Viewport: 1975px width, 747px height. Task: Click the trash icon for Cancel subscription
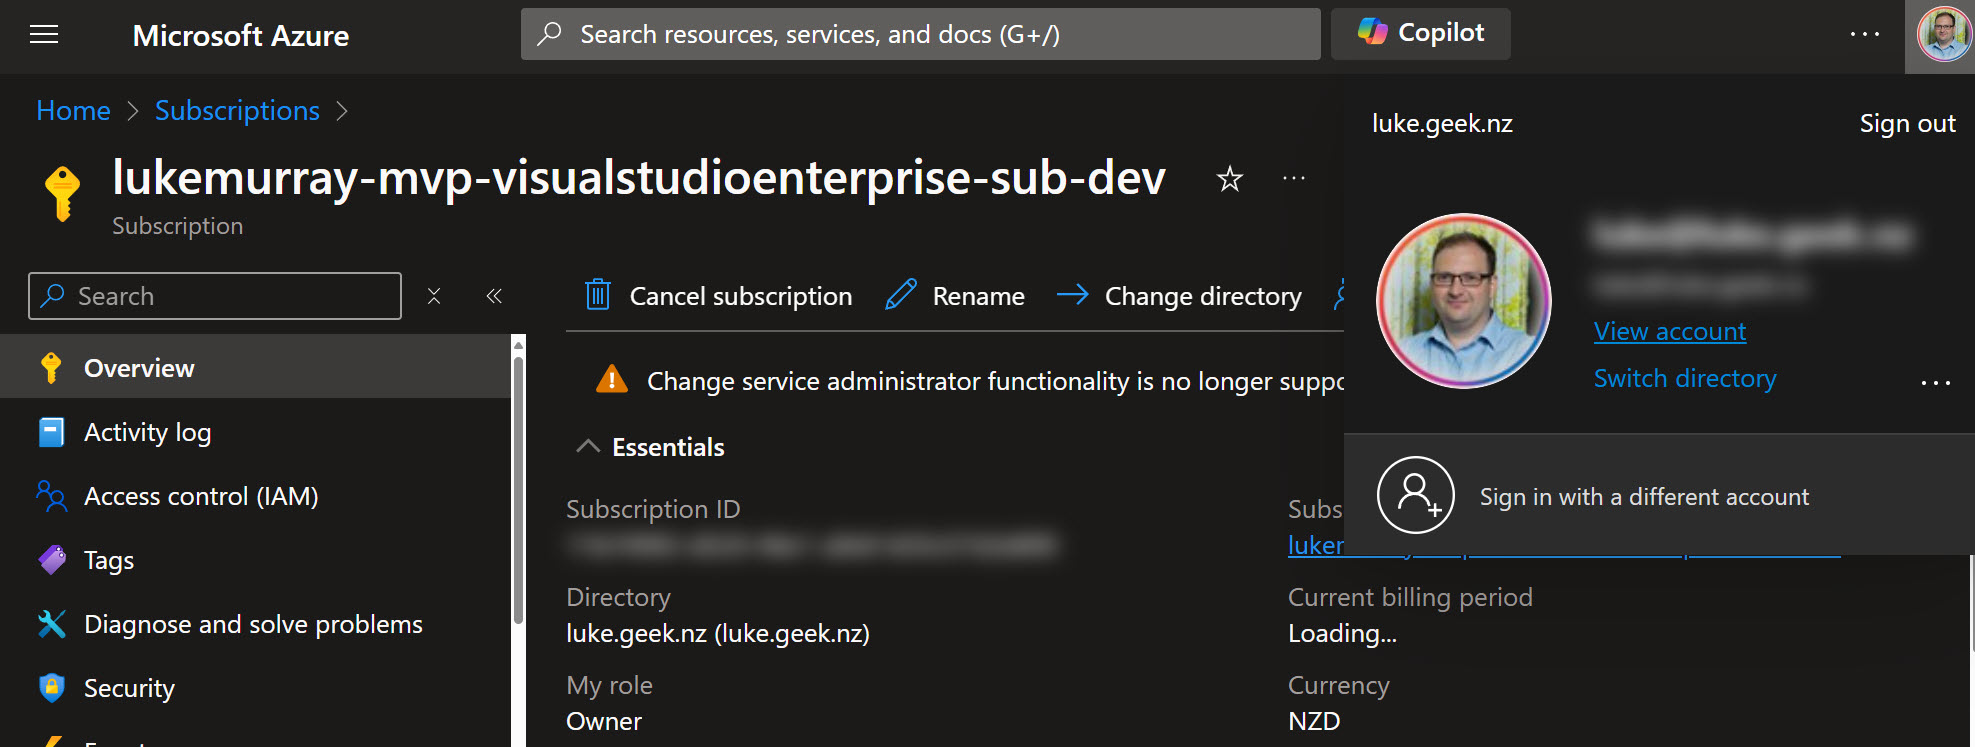[598, 295]
